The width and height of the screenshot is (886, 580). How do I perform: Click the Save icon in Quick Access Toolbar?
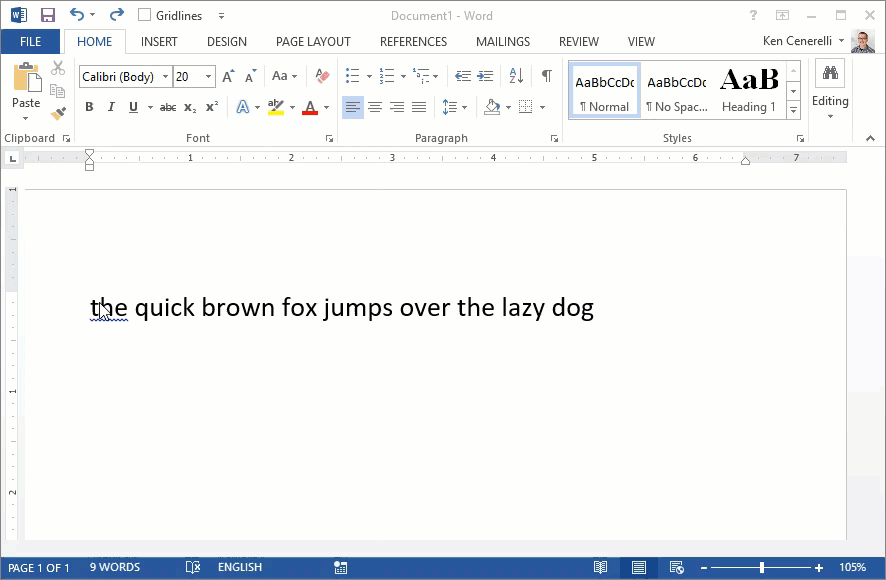coord(47,15)
